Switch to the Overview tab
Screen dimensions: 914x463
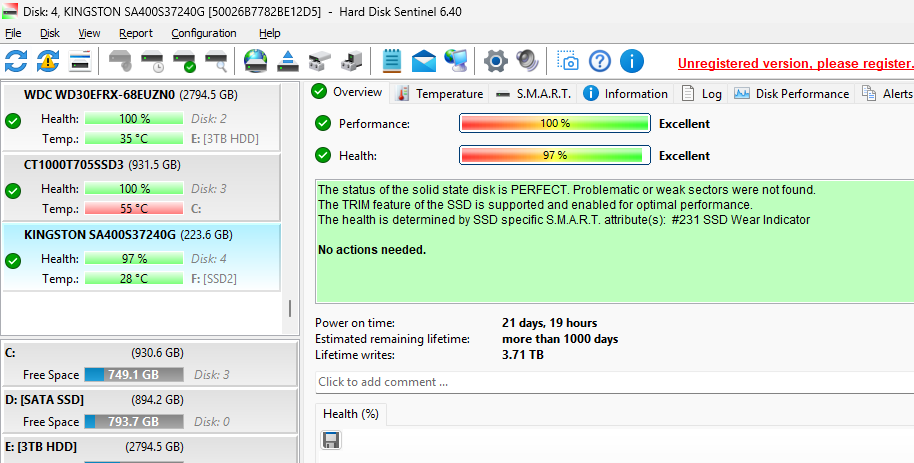[347, 92]
